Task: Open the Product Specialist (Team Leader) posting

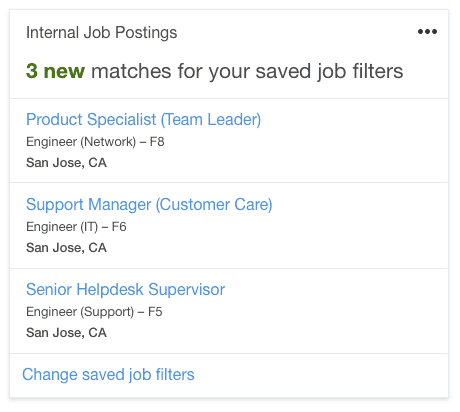Action: coord(143,120)
